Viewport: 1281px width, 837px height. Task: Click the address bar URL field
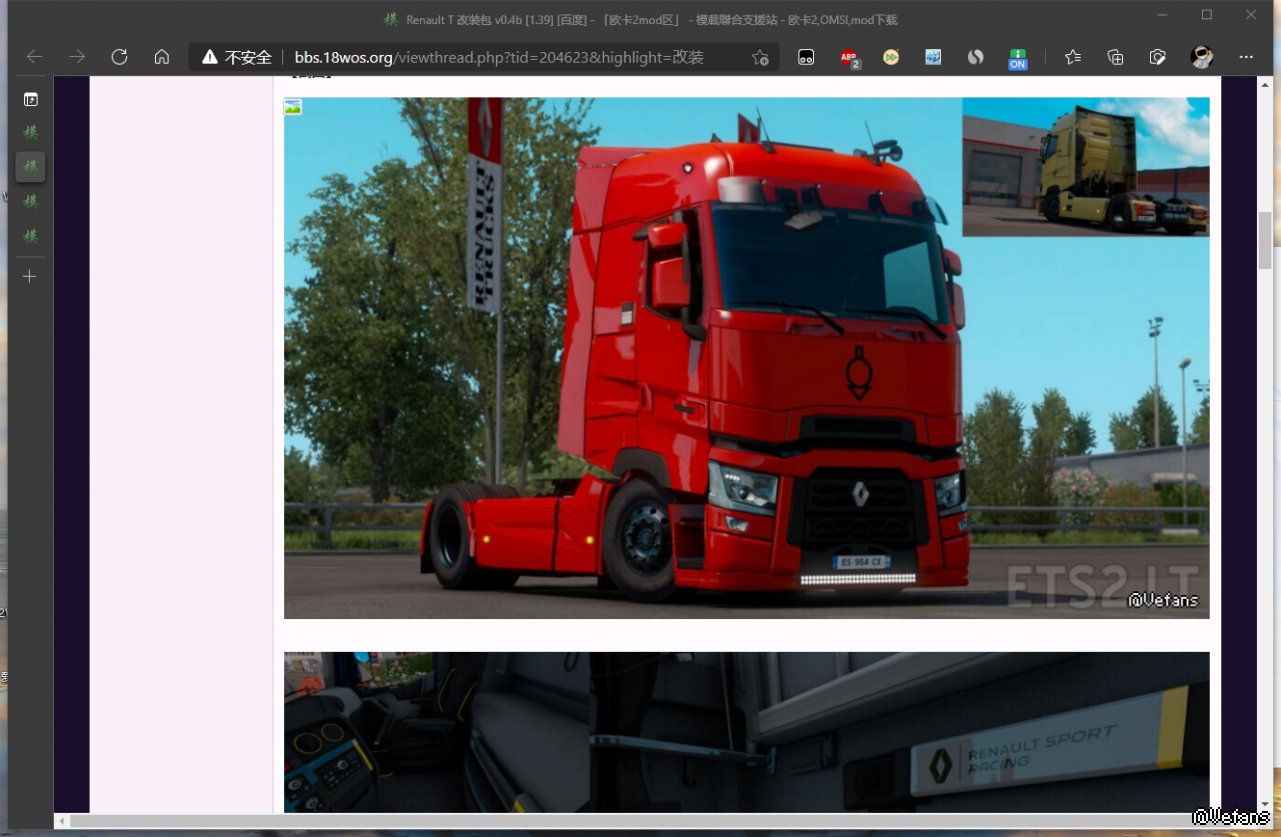[500, 57]
